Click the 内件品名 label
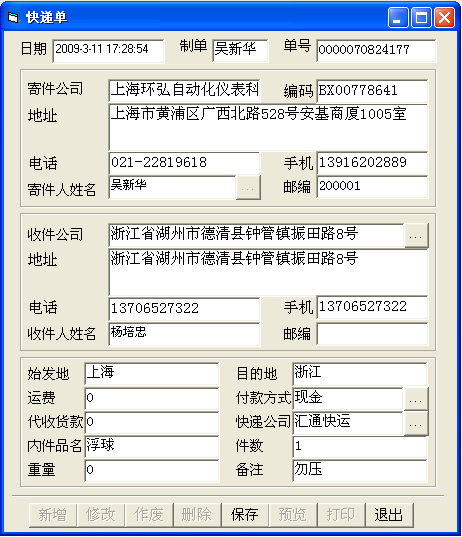Screen dimensions: 462x537 [x=55, y=446]
